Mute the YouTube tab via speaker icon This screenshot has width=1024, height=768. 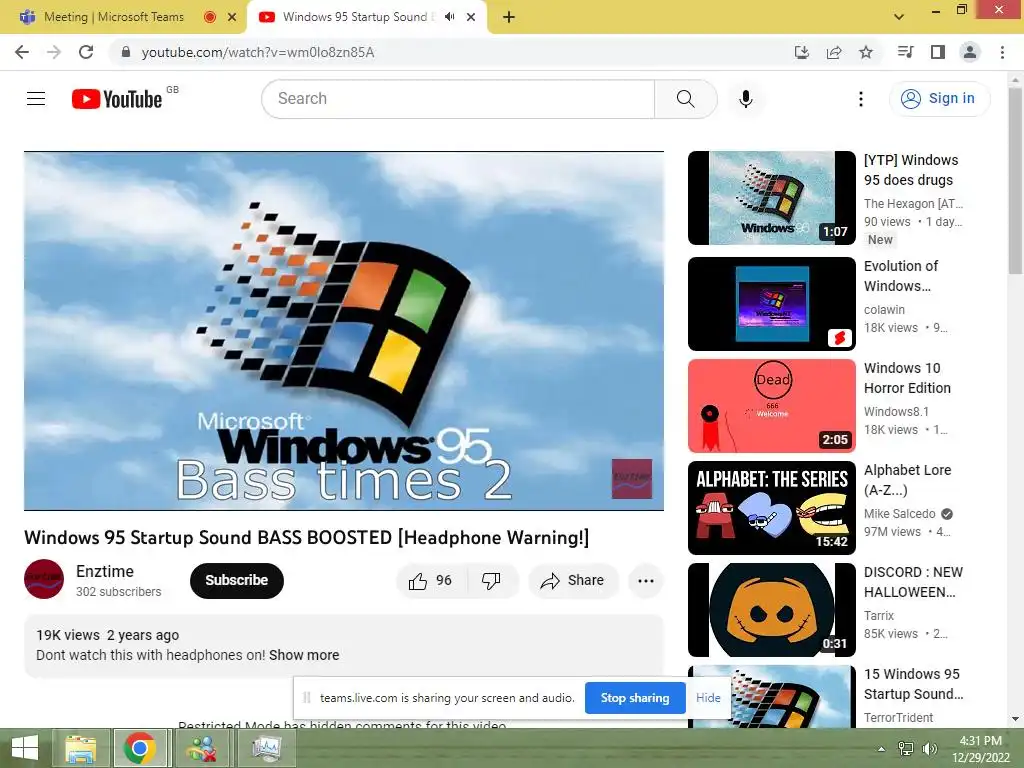click(x=449, y=17)
